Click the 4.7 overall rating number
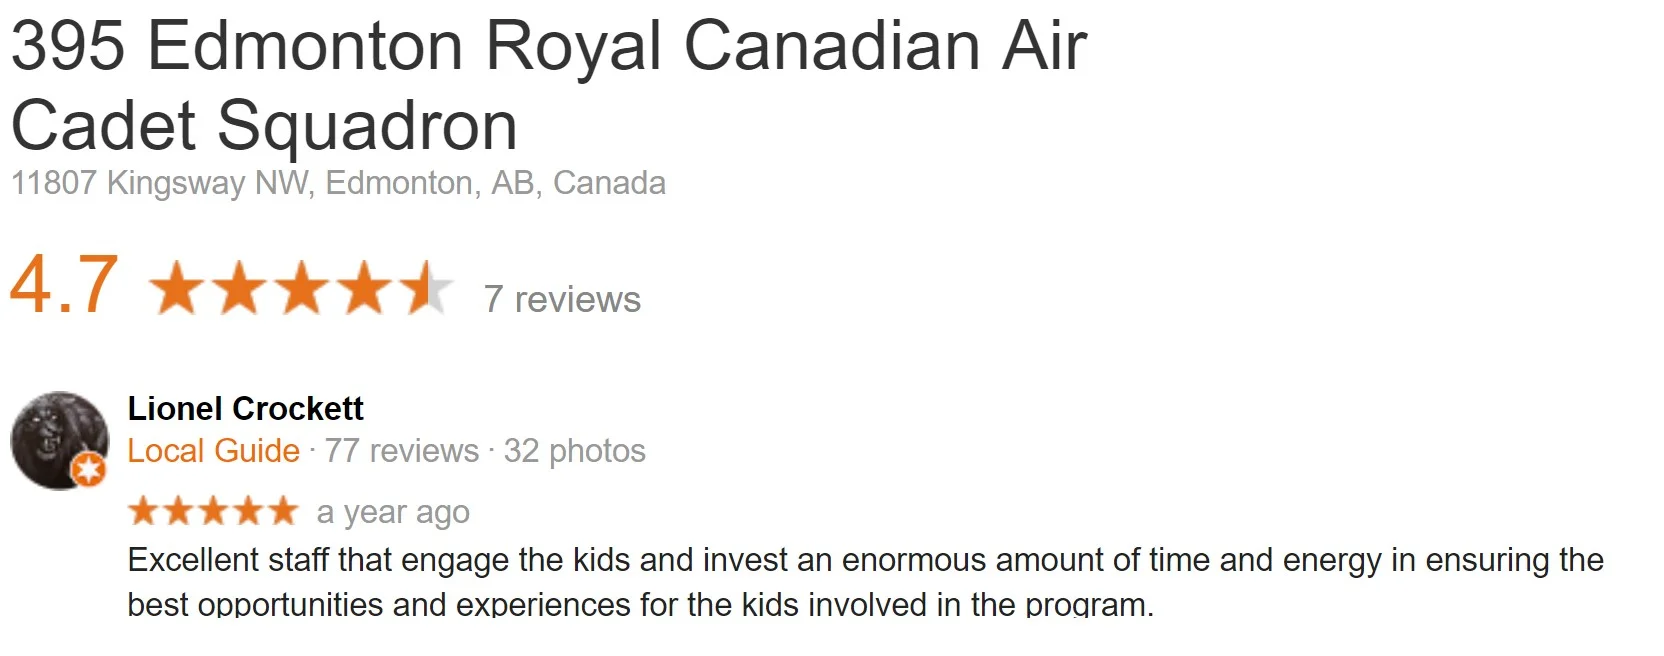The image size is (1664, 656). [64, 285]
